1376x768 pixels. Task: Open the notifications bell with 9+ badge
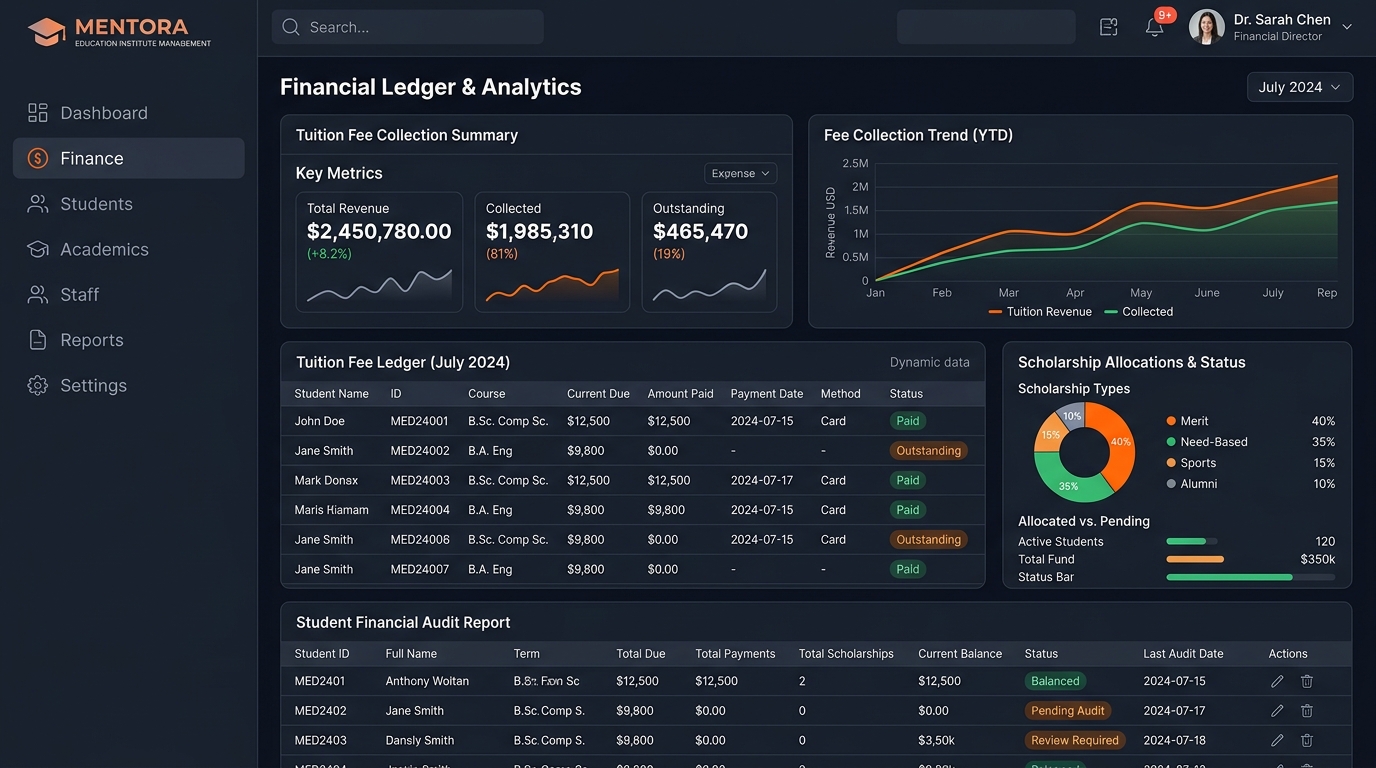point(1155,27)
